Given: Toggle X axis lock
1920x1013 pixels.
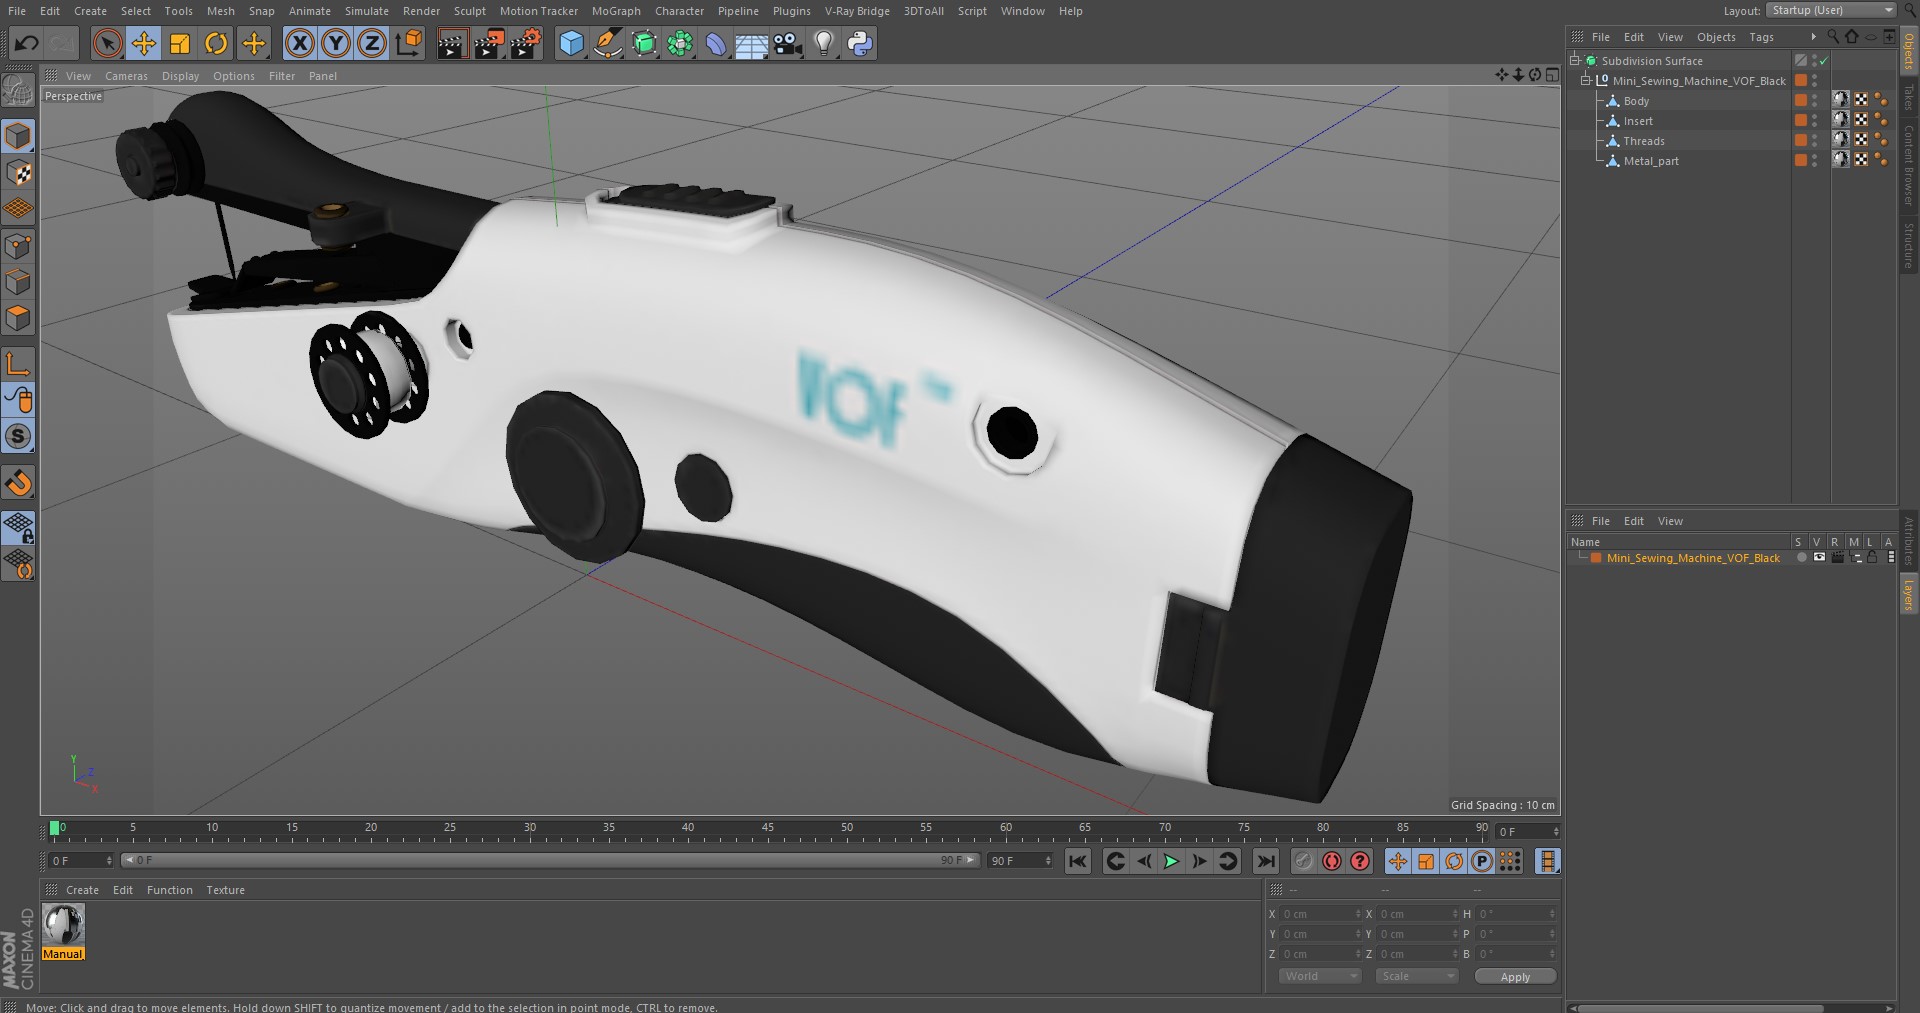Looking at the screenshot, I should click(x=299, y=43).
